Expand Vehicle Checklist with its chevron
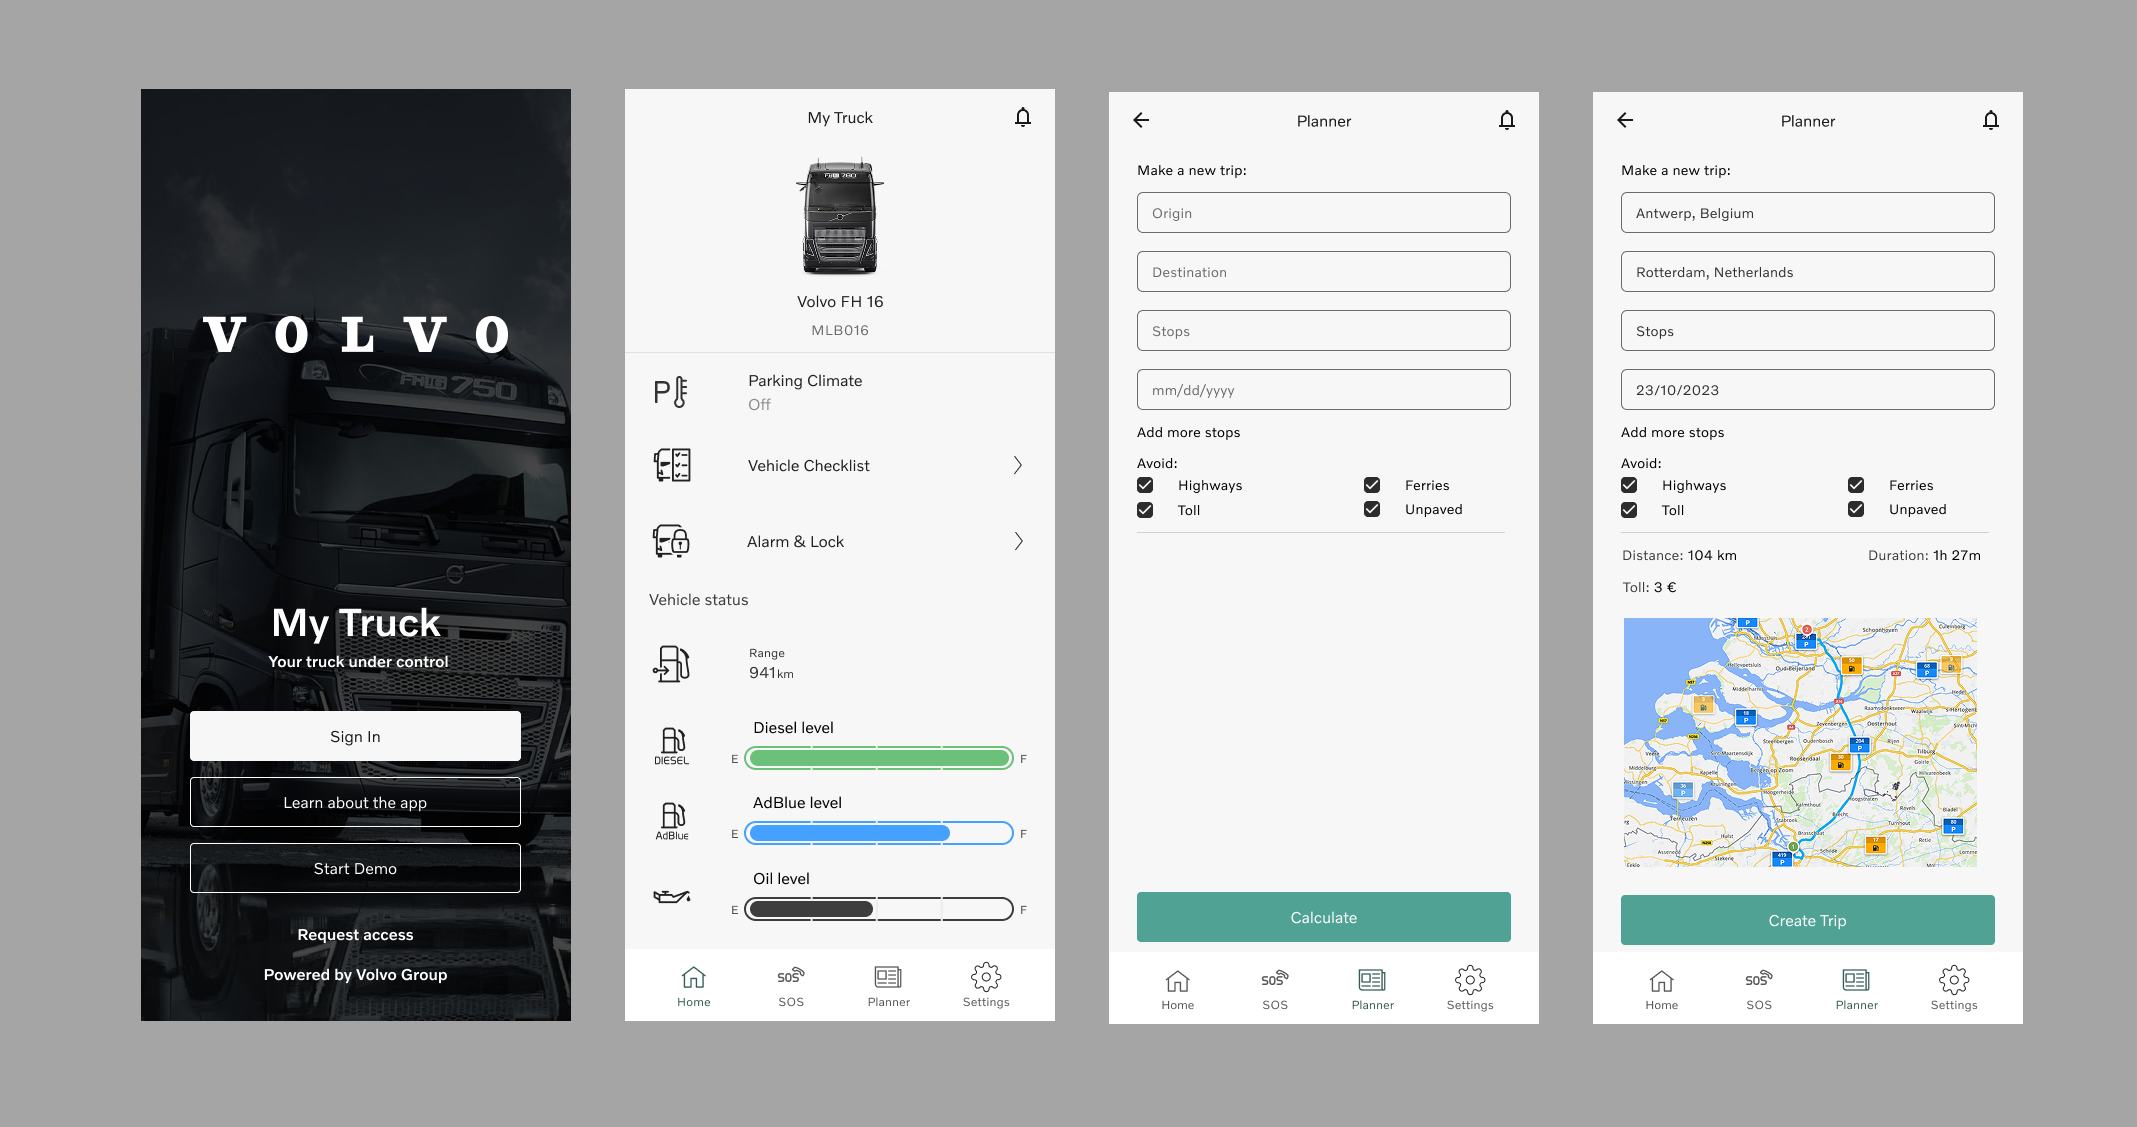The image size is (2137, 1127). click(x=1017, y=465)
